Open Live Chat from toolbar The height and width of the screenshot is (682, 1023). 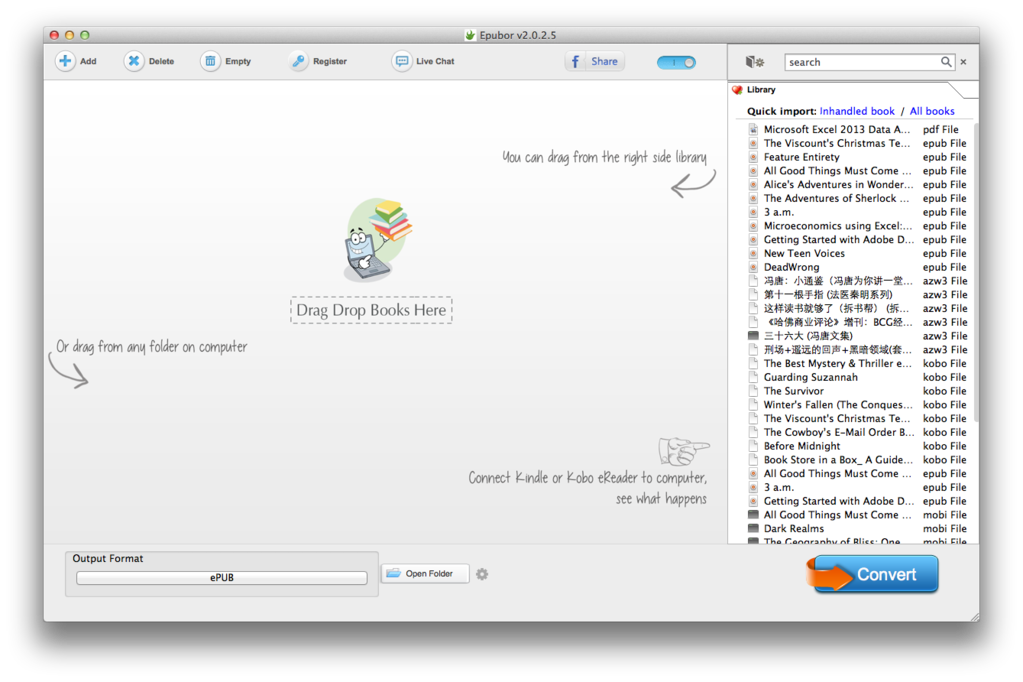click(423, 61)
